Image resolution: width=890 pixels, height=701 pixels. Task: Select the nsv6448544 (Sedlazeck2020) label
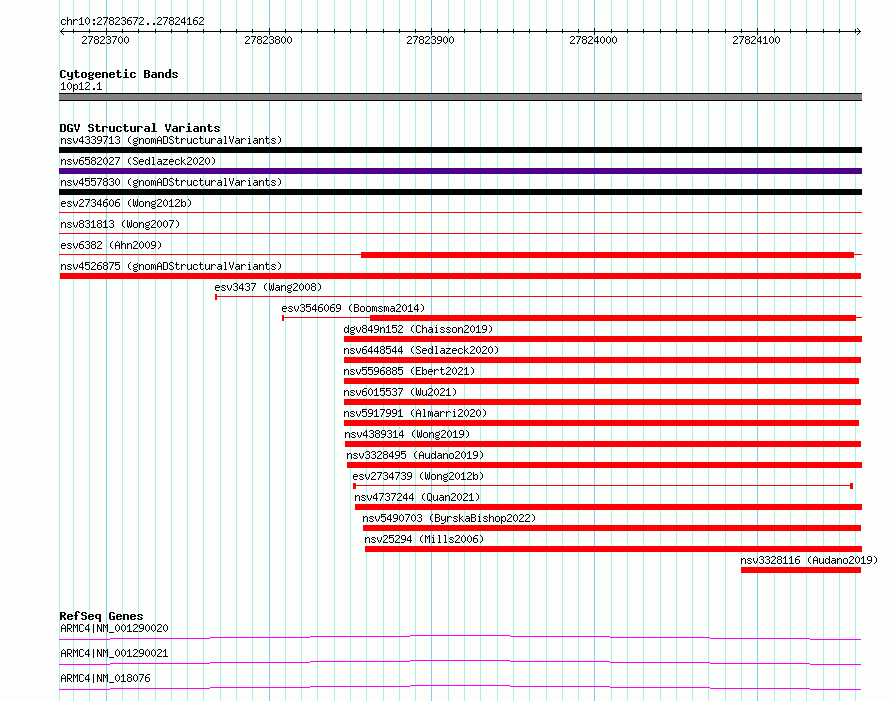point(421,350)
